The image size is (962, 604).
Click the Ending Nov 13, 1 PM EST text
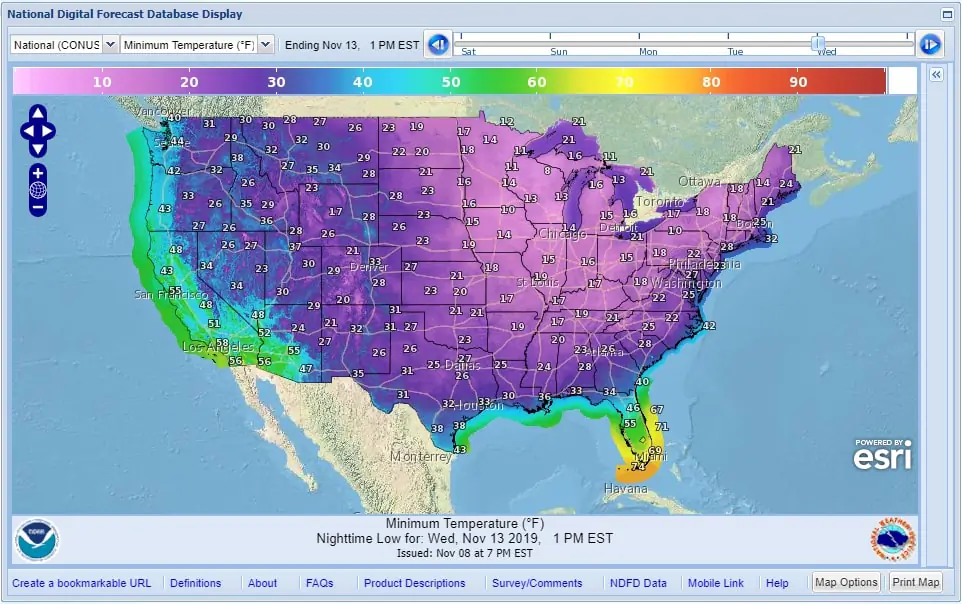coord(352,45)
